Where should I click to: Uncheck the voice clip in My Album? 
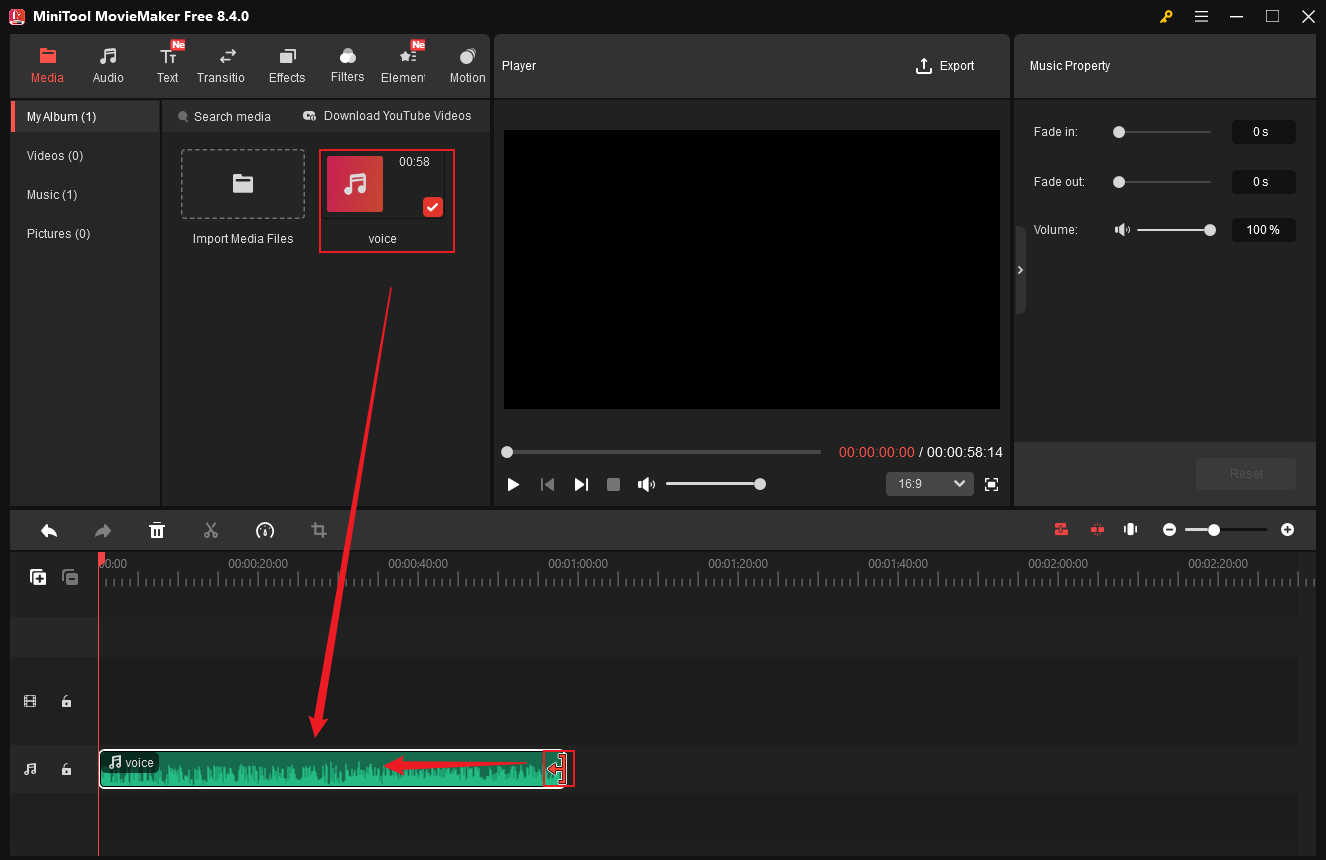[x=432, y=207]
